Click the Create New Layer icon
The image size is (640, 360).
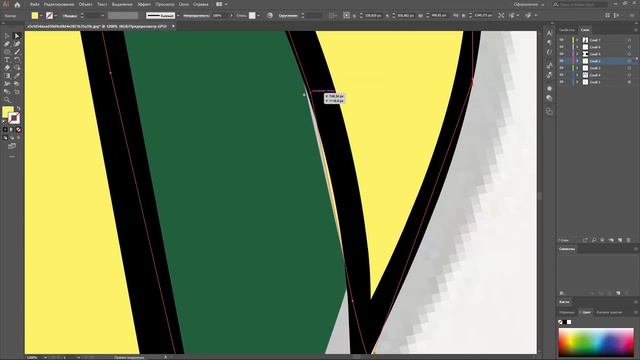pyautogui.click(x=620, y=240)
